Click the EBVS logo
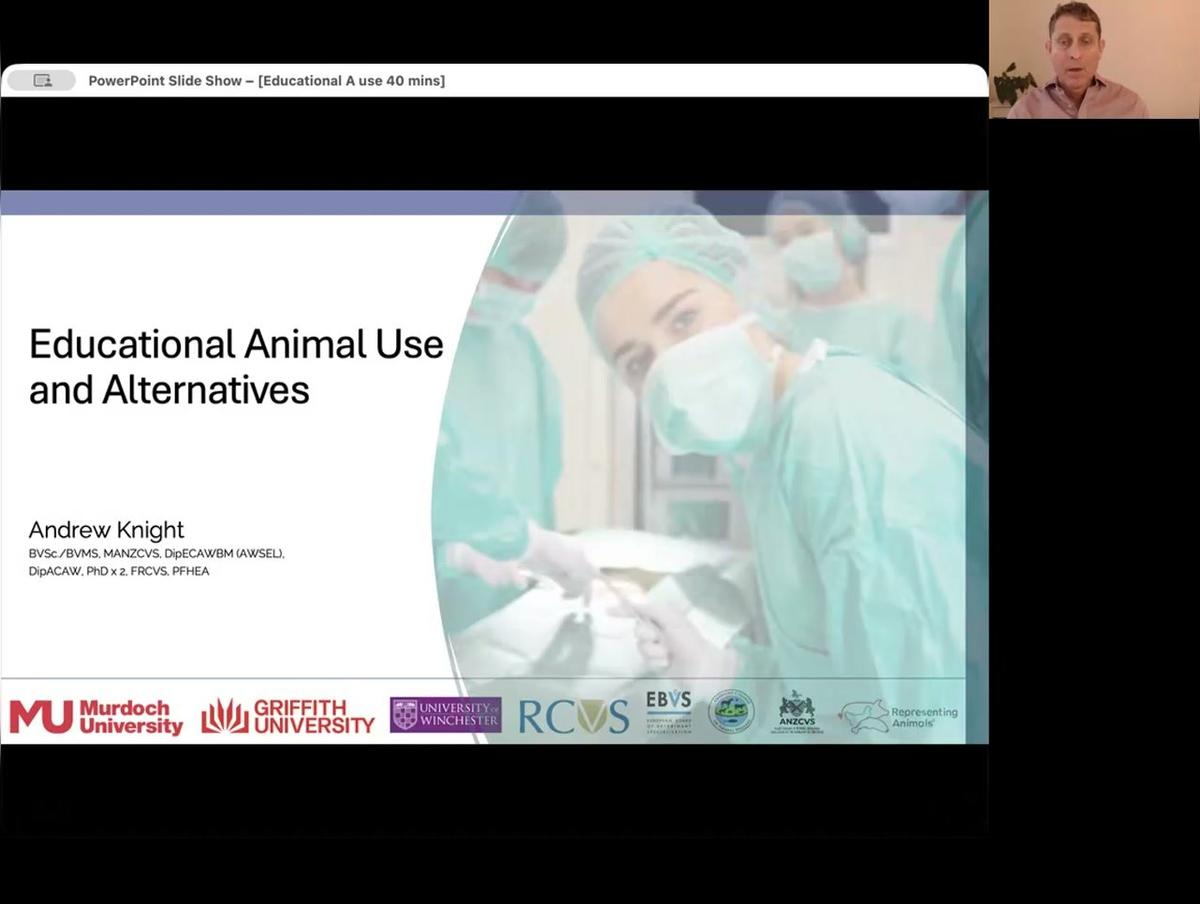1200x904 pixels. [669, 712]
